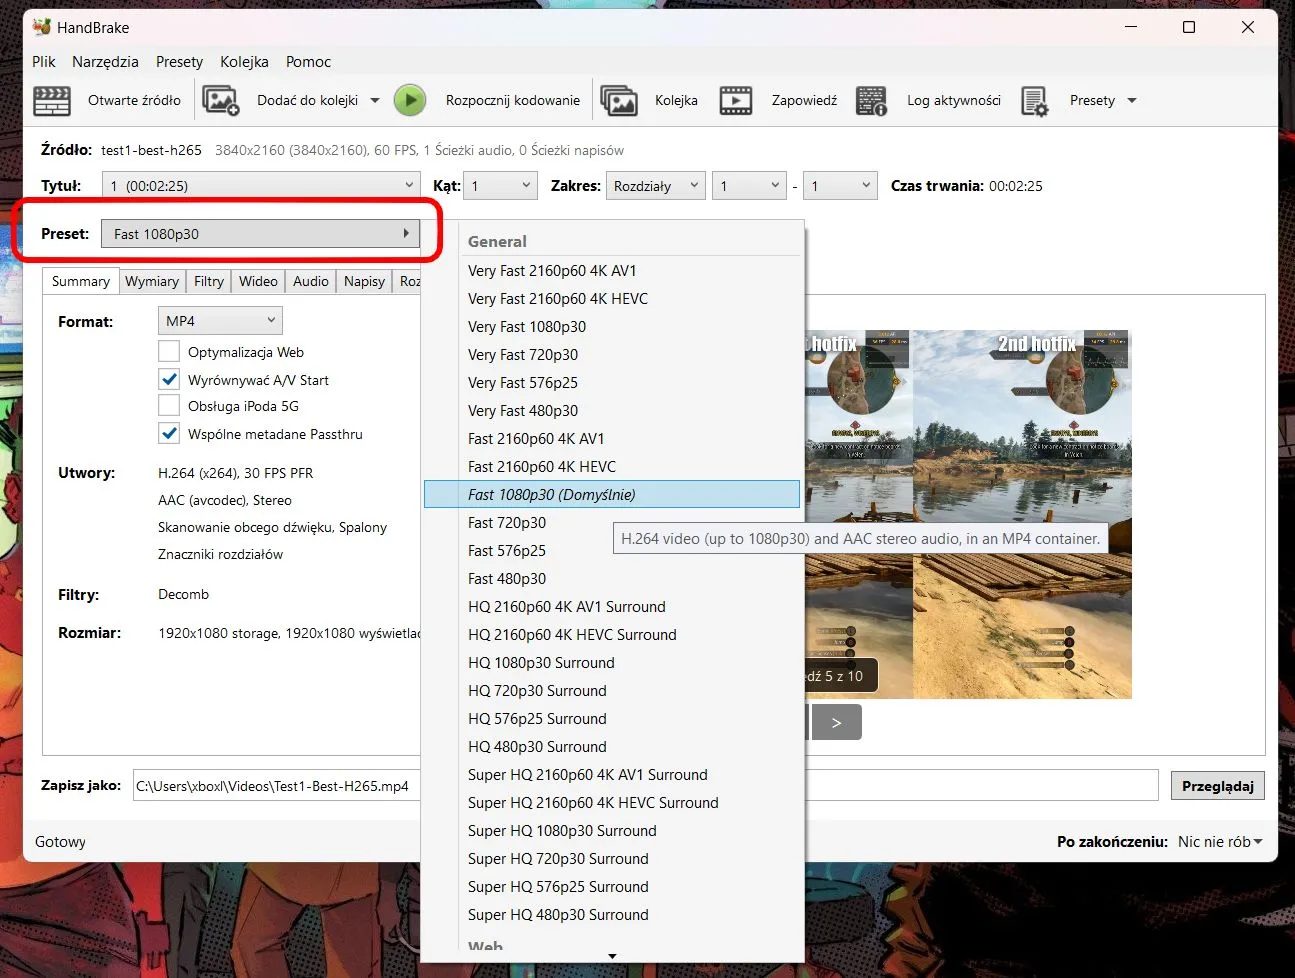Select preset Very Fast 2160p60 4K AV1

[x=612, y=271]
